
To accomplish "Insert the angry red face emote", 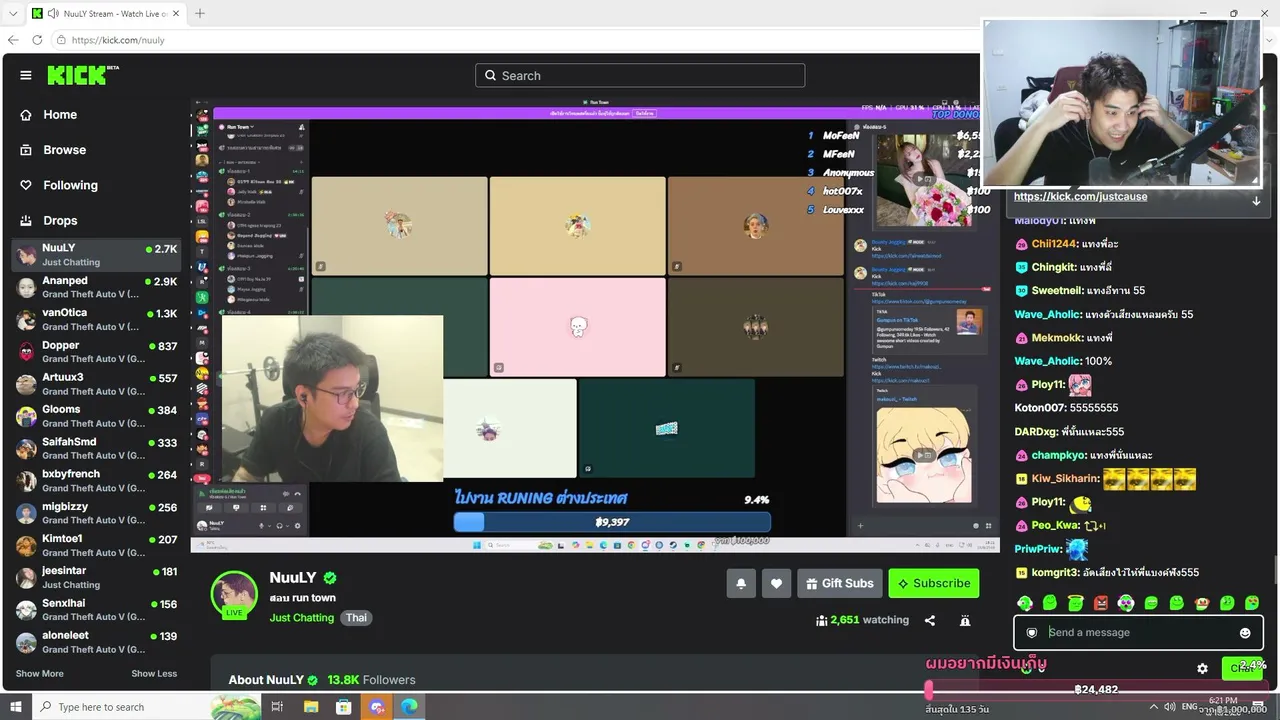I will [1101, 603].
